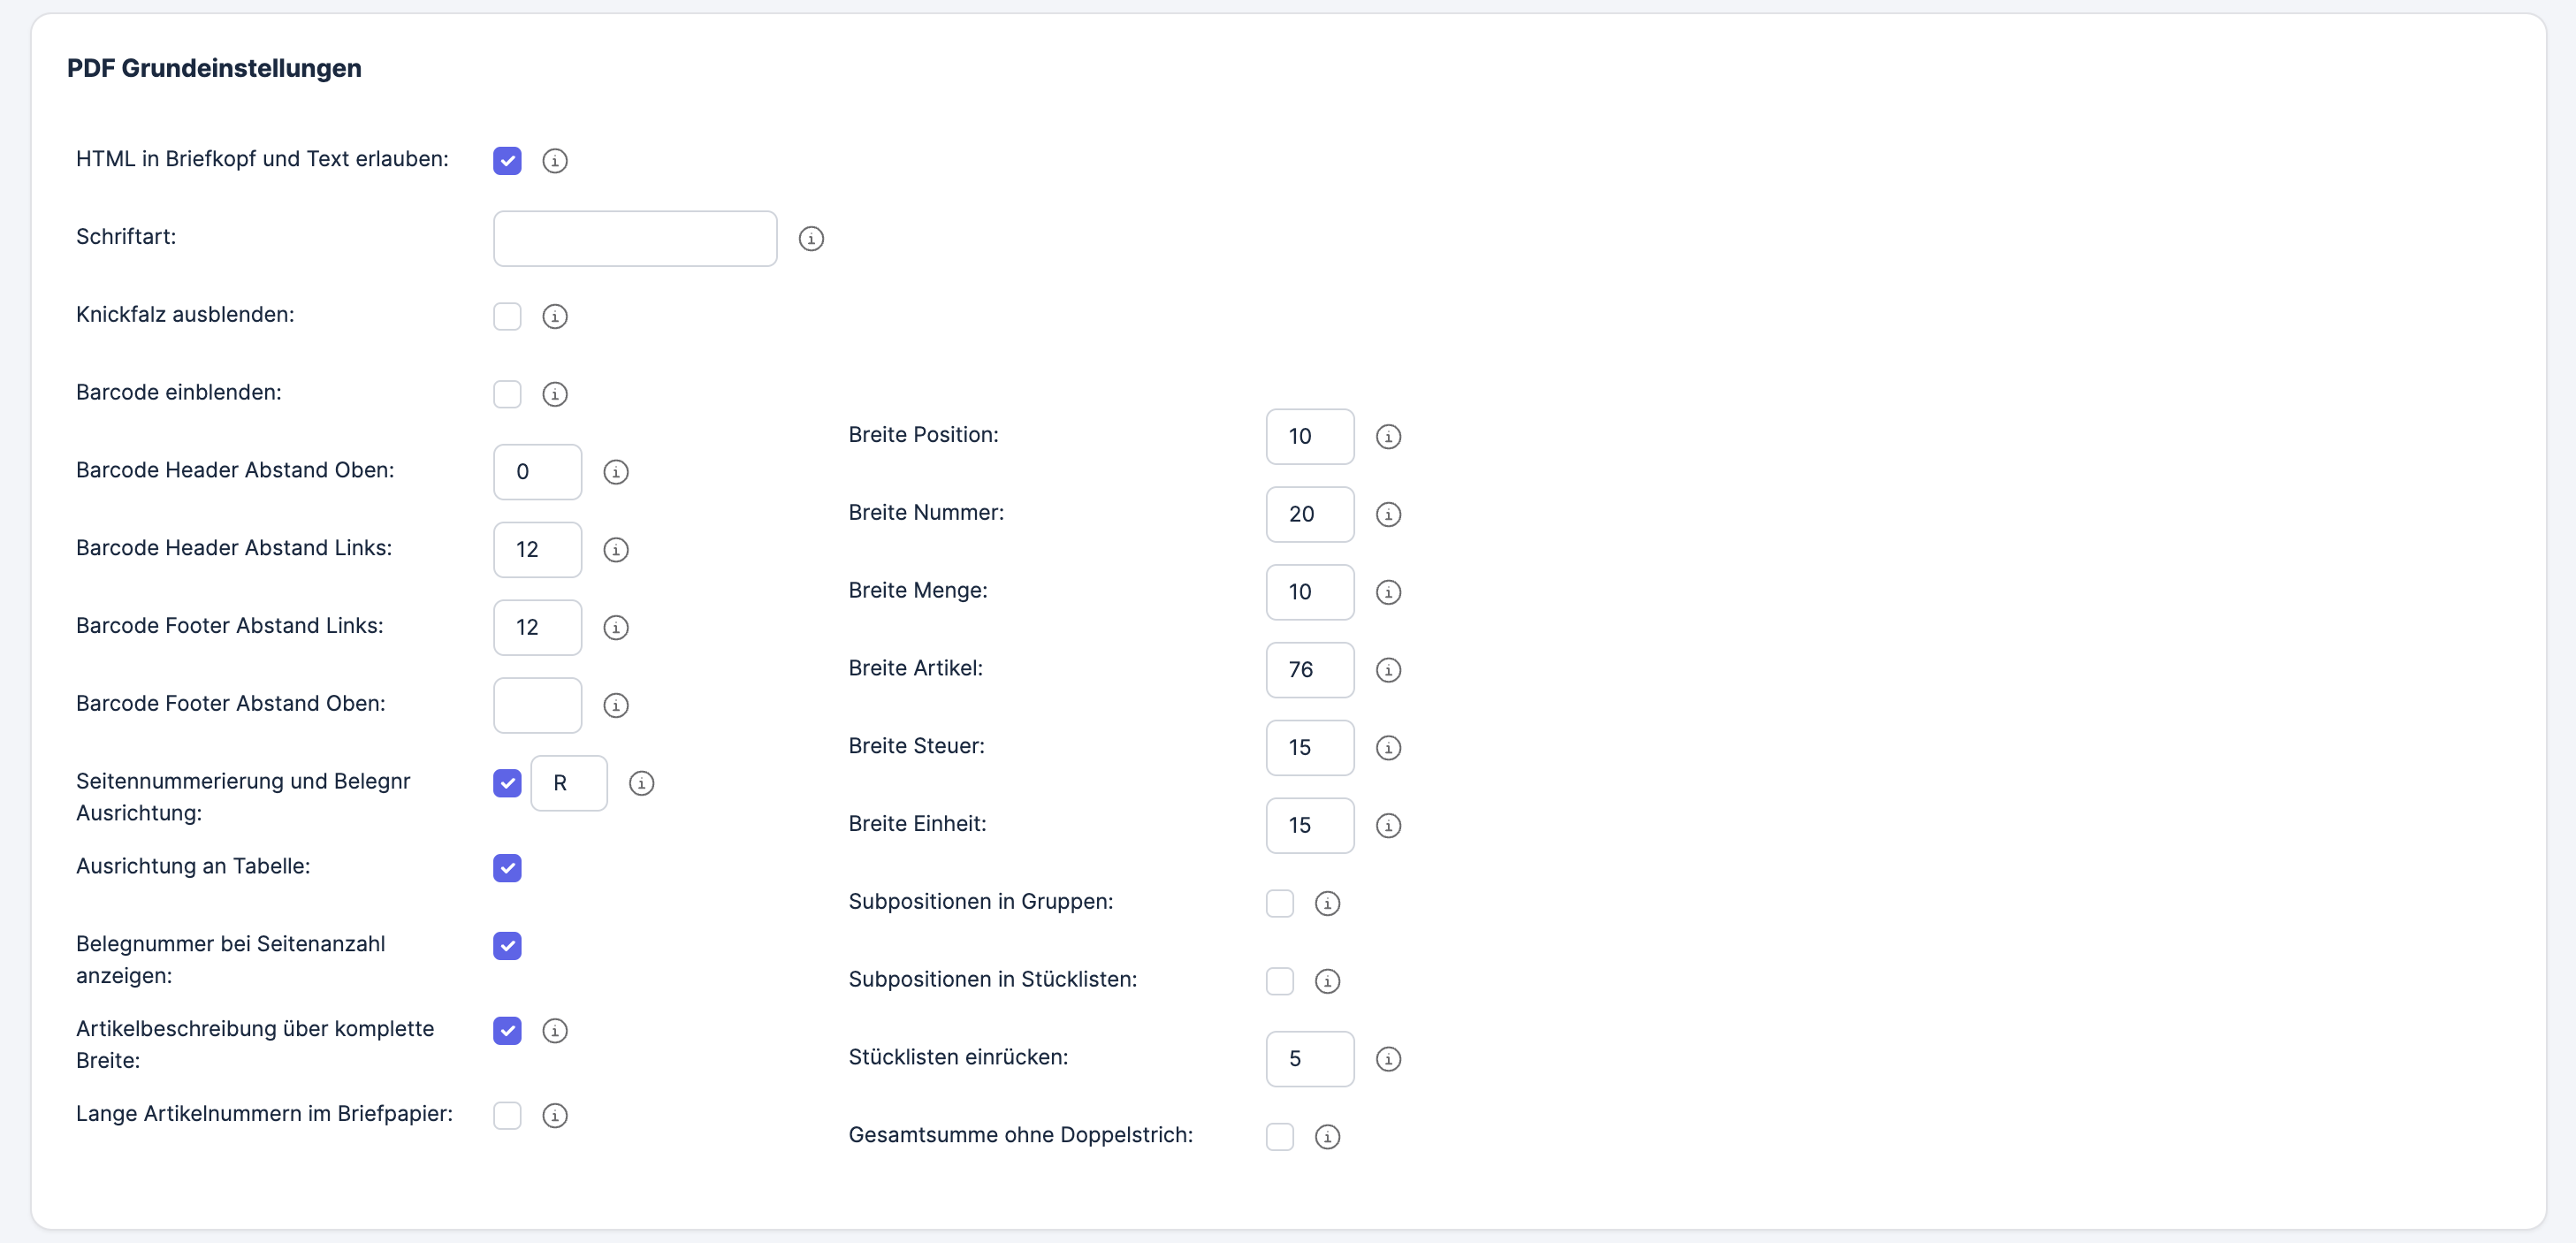Check Subpositionen in Stücklisten option
This screenshot has width=2576, height=1243.
[1280, 981]
